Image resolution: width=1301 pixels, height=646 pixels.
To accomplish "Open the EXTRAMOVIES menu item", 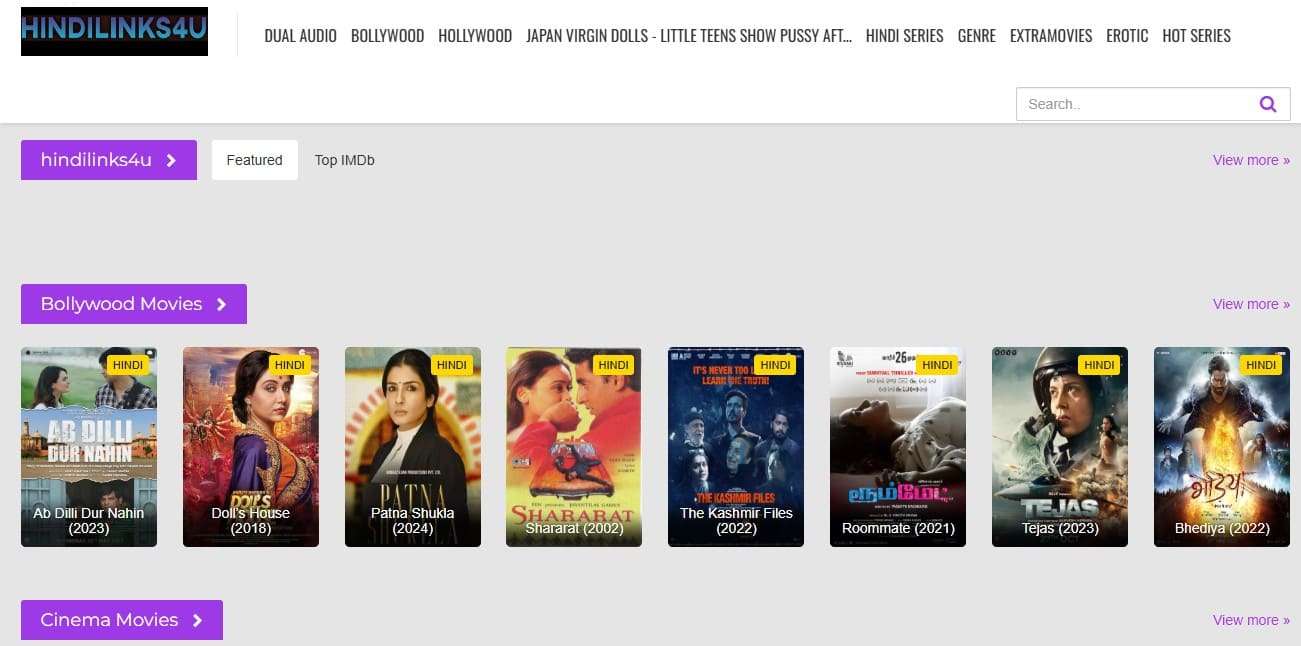I will click(1051, 36).
